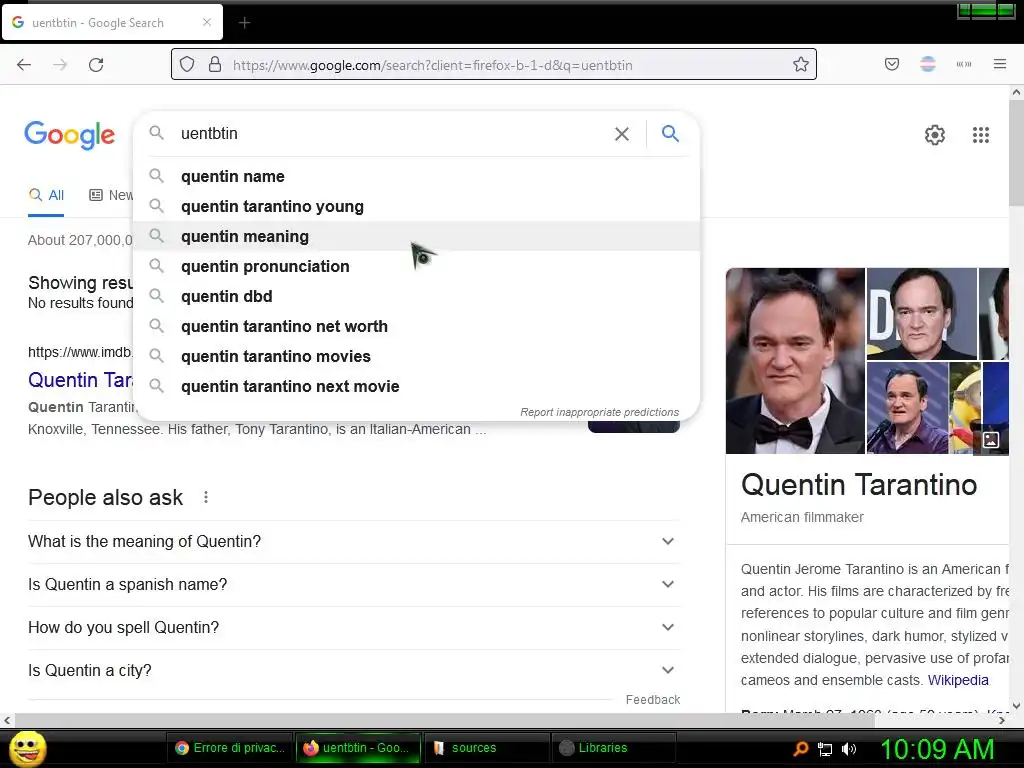Open the shield tracking protection icon

(187, 64)
